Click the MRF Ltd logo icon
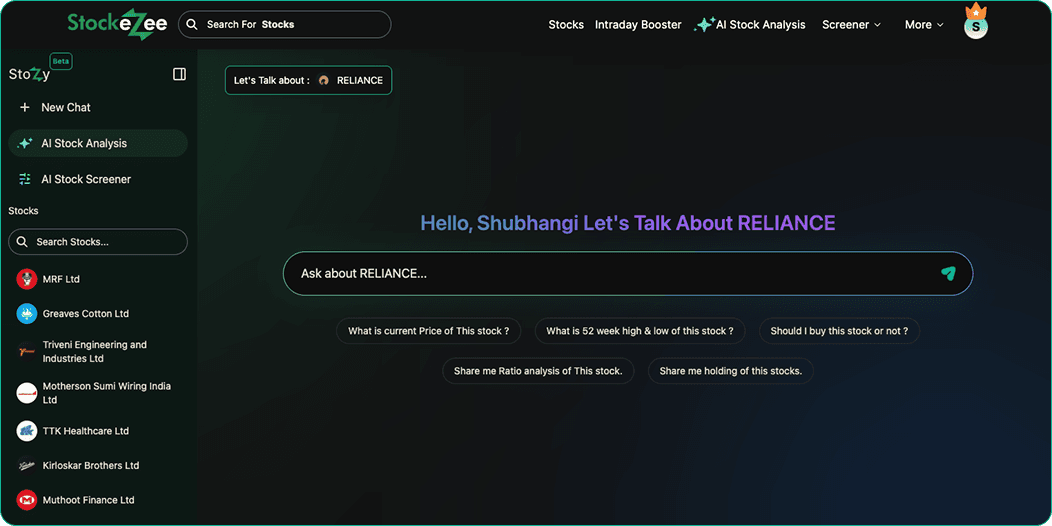1052x526 pixels. (x=27, y=279)
